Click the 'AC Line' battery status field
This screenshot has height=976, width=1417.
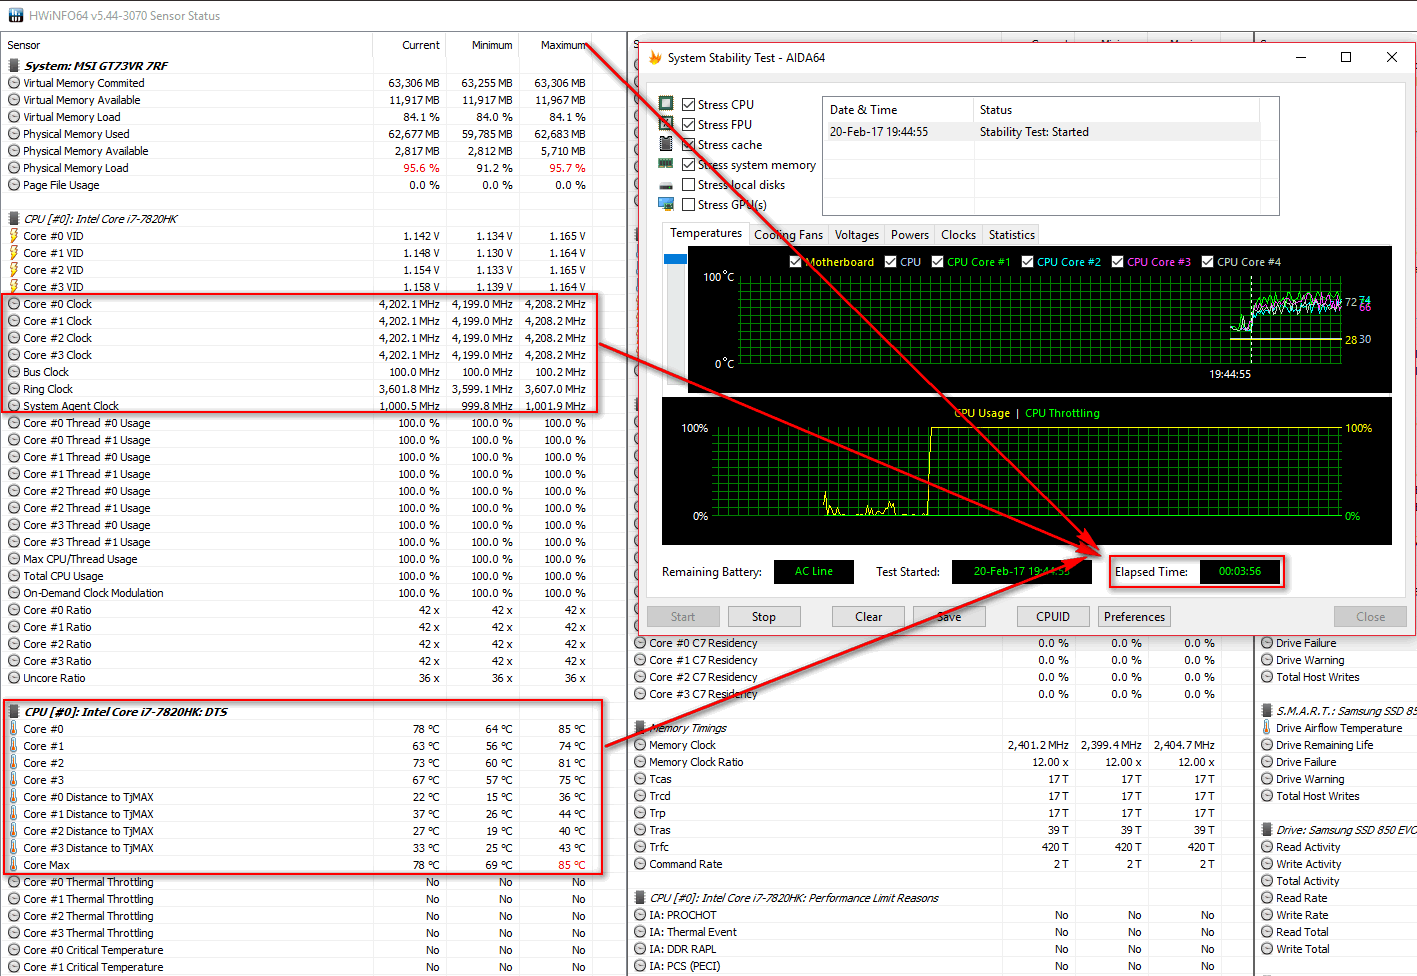click(x=814, y=572)
